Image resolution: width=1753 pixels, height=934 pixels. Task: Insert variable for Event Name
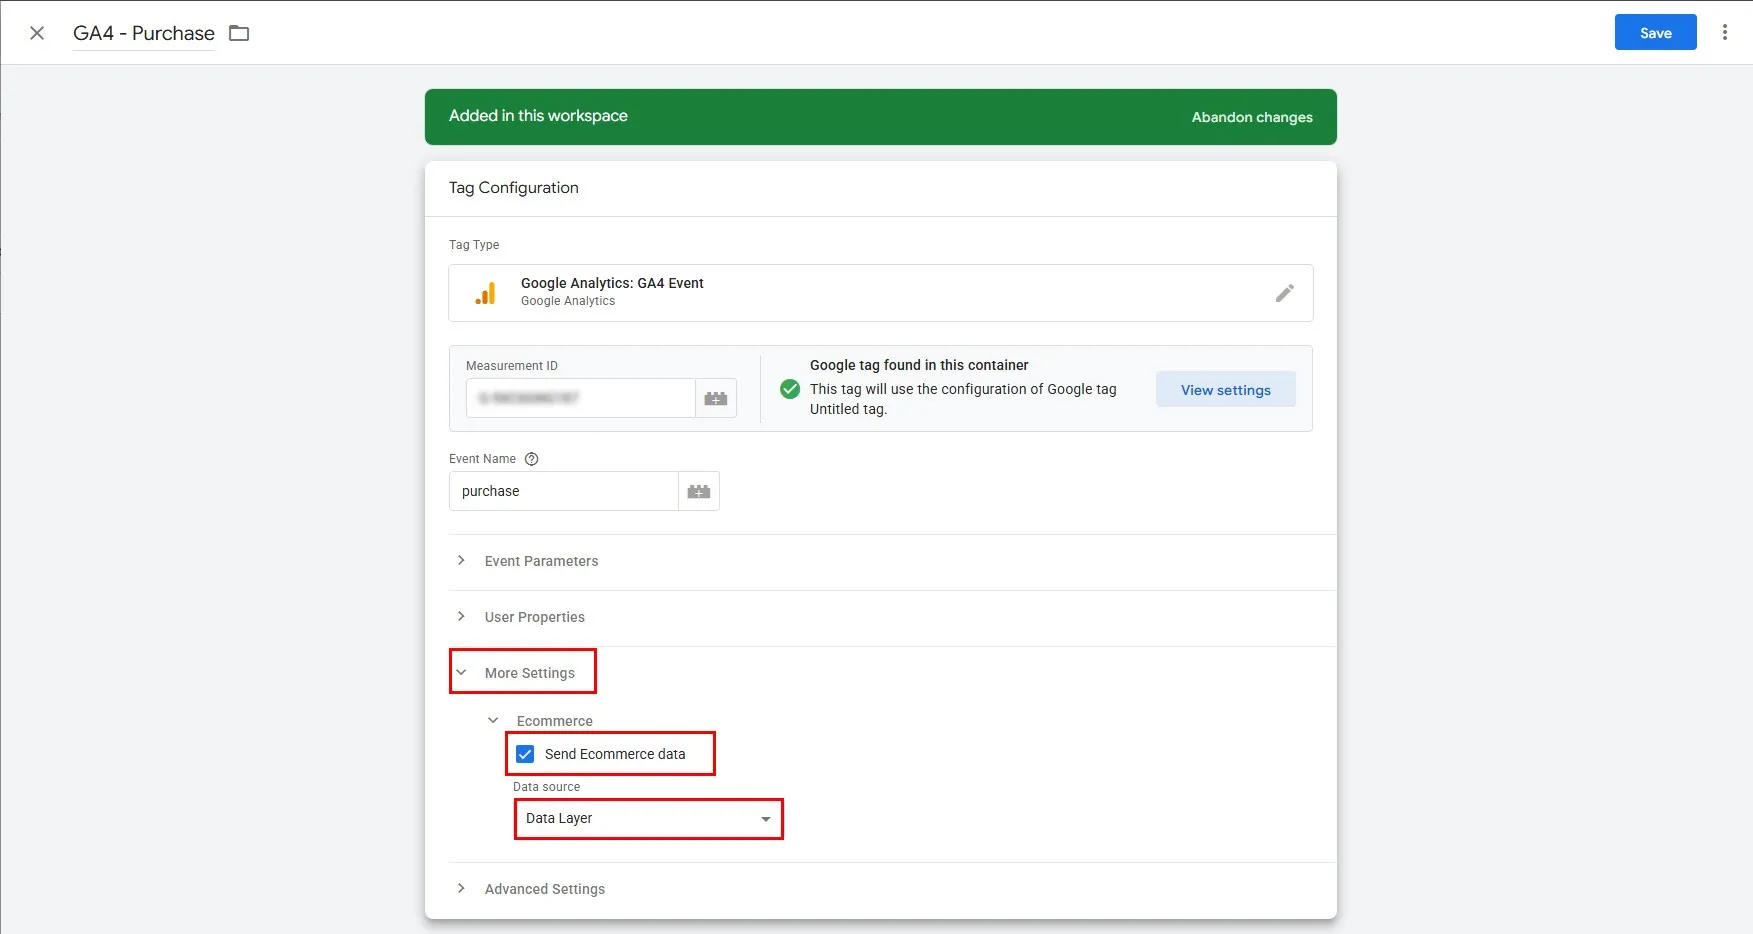pyautogui.click(x=699, y=491)
